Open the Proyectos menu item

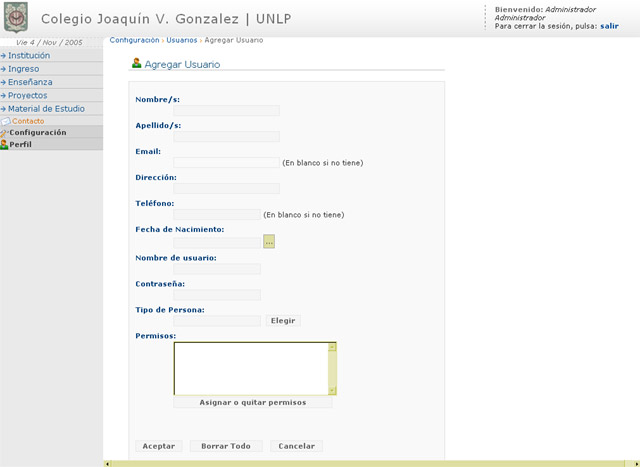[27, 95]
